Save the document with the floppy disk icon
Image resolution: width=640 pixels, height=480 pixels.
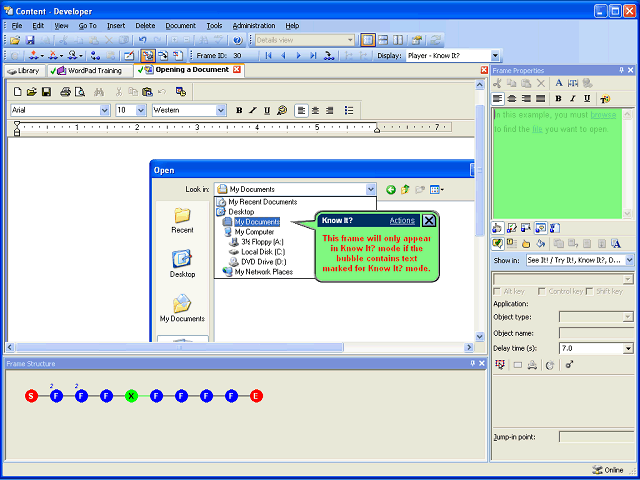pyautogui.click(x=30, y=40)
